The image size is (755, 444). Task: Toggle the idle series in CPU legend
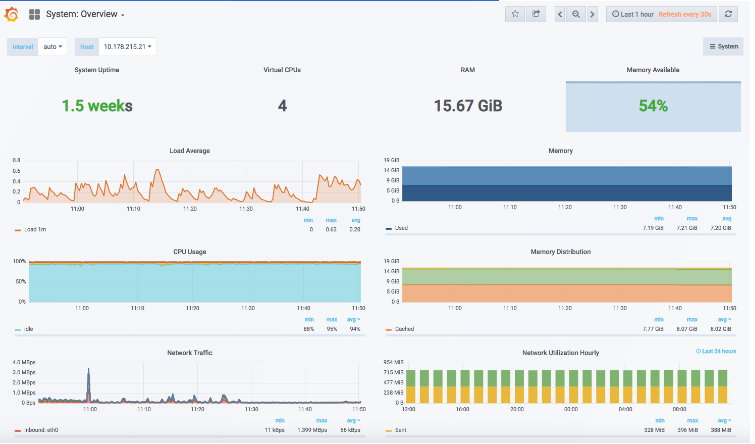click(x=29, y=329)
